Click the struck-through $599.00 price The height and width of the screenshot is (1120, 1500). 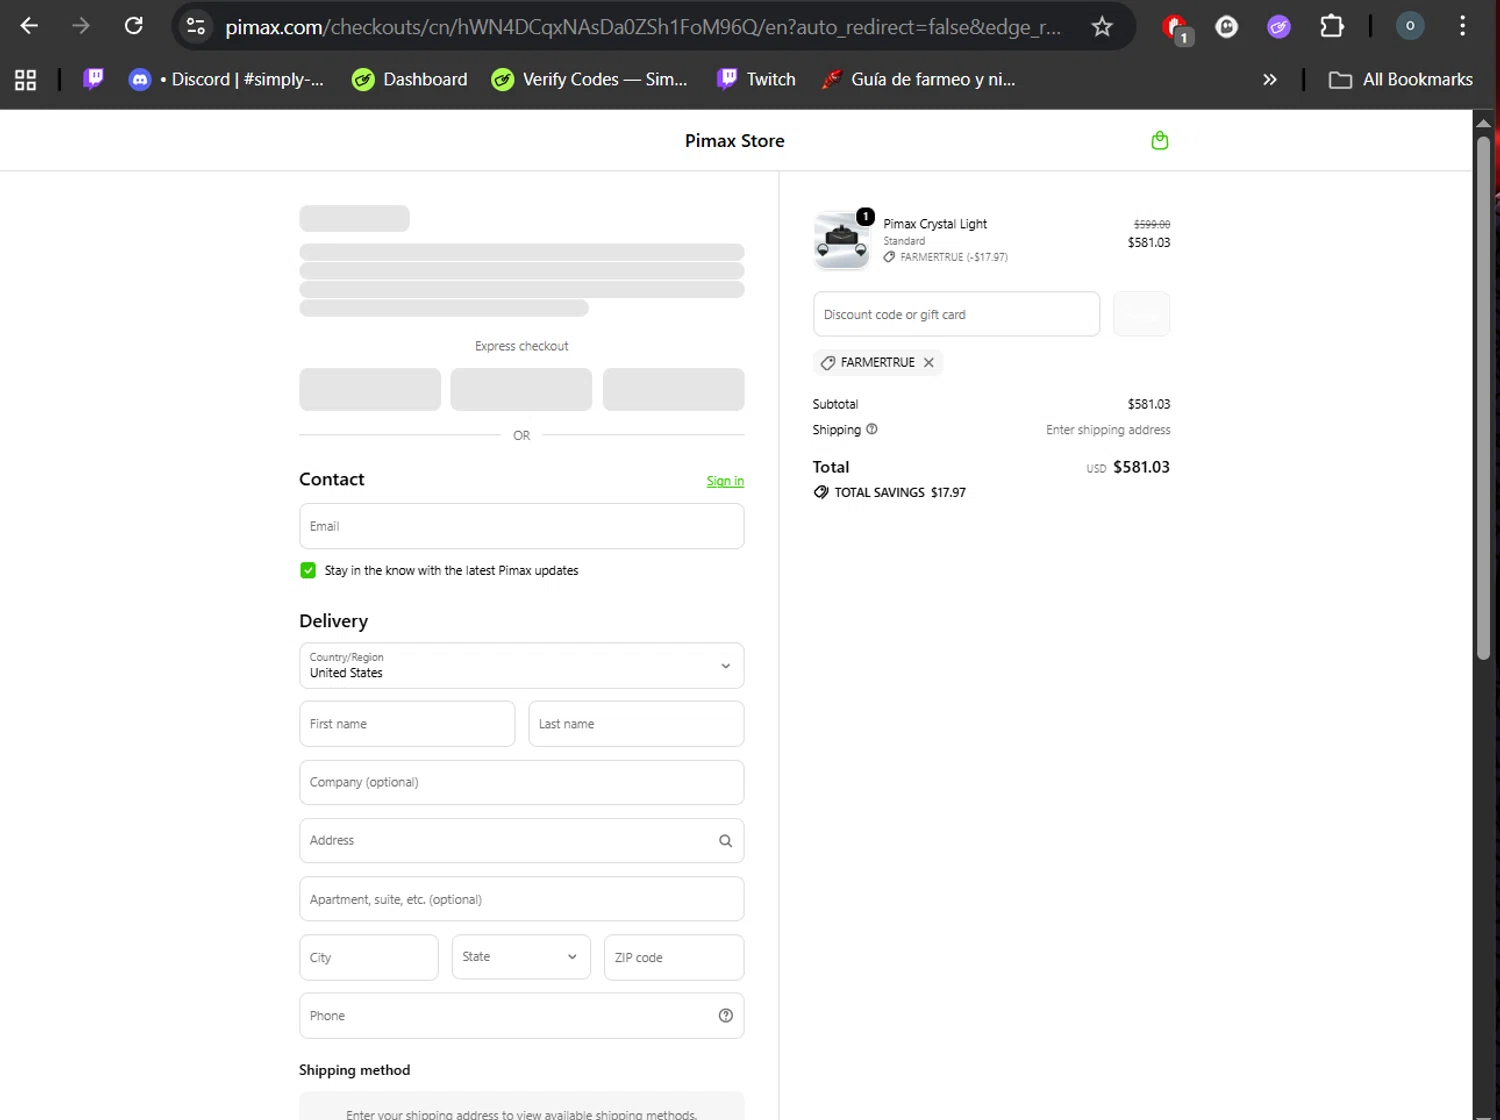tap(1152, 224)
